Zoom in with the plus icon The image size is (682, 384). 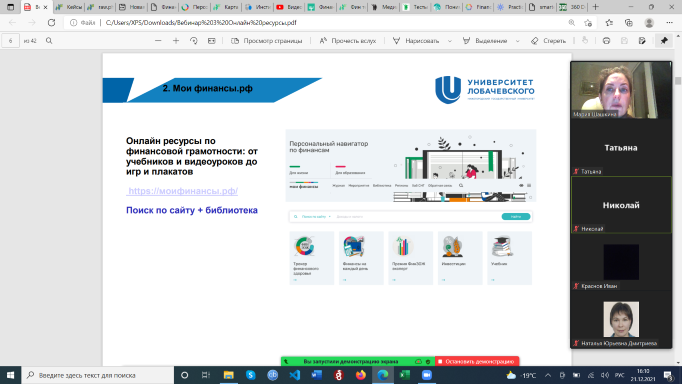point(176,40)
